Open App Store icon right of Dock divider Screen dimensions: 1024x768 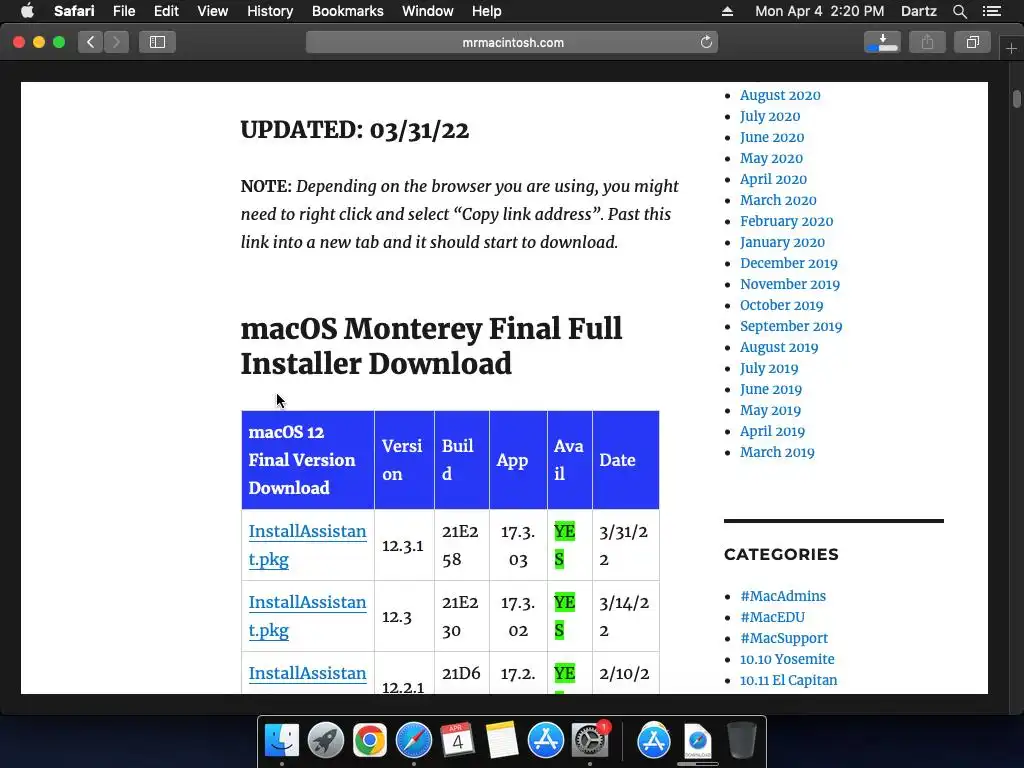(654, 741)
